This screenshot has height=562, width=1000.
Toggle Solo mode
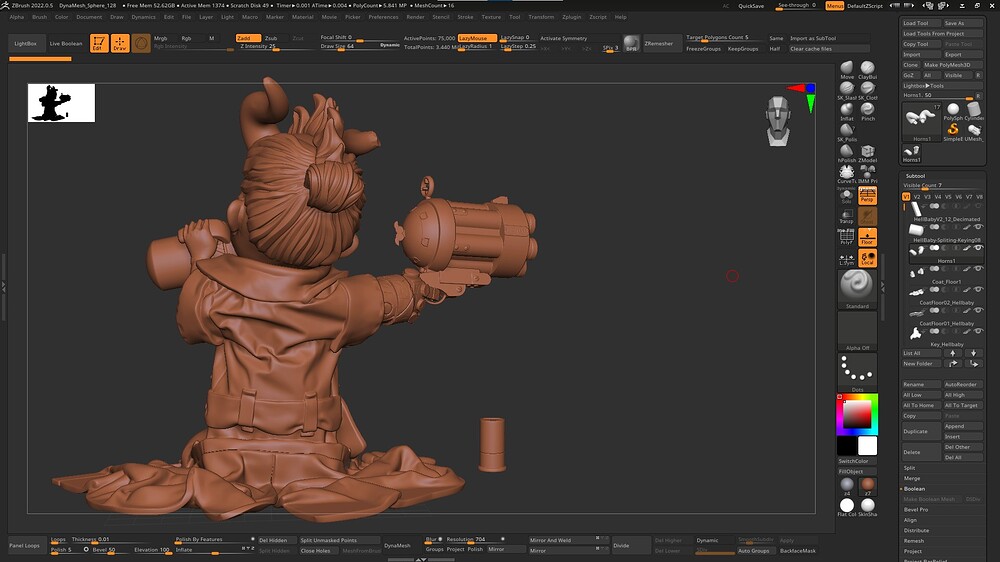[846, 196]
